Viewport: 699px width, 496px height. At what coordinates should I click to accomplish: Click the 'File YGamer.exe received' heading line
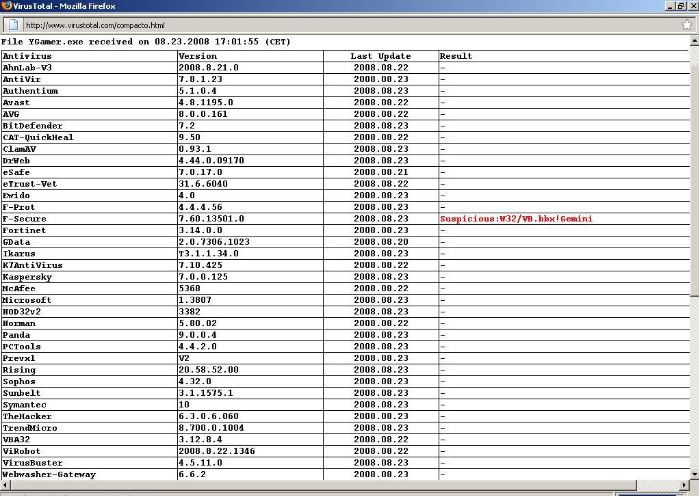pyautogui.click(x=145, y=42)
